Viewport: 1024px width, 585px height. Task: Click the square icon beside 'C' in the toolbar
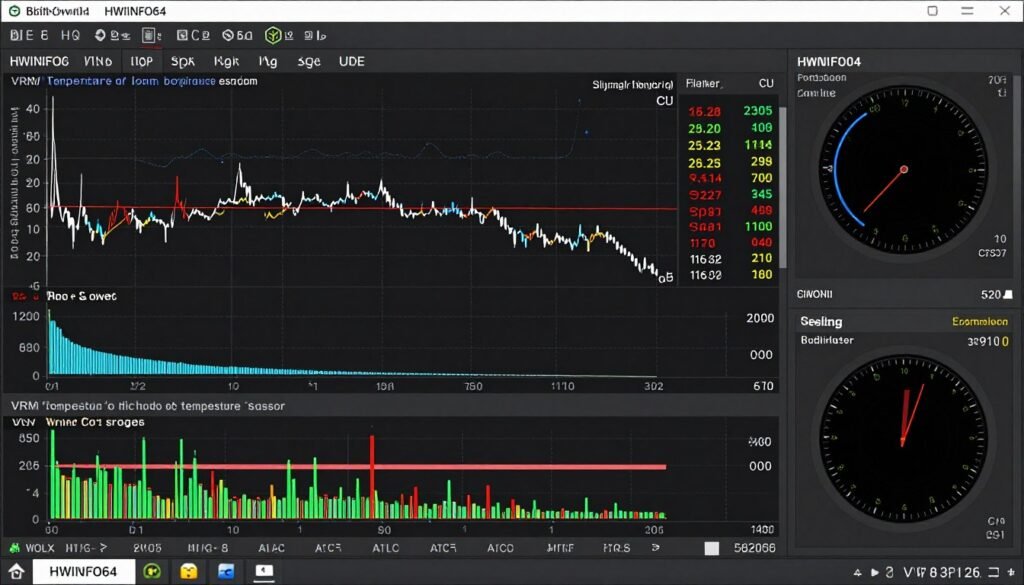pos(182,35)
